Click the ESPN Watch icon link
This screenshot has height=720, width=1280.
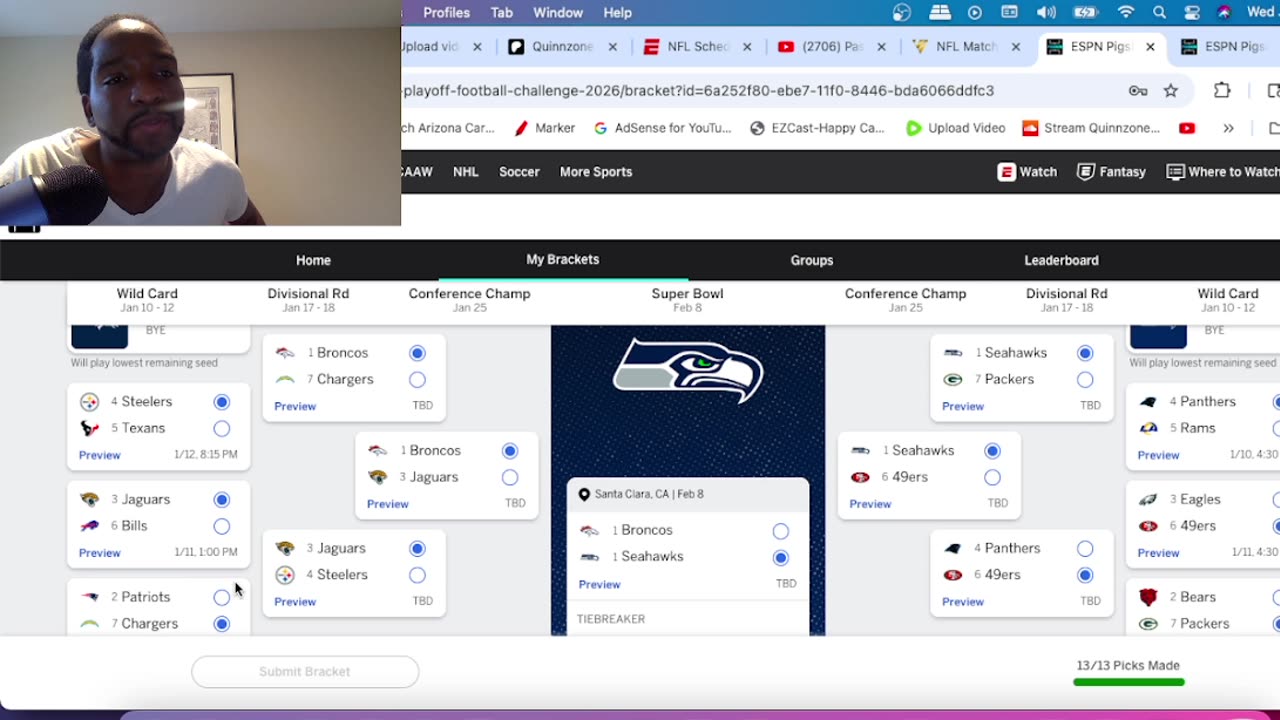click(1028, 172)
